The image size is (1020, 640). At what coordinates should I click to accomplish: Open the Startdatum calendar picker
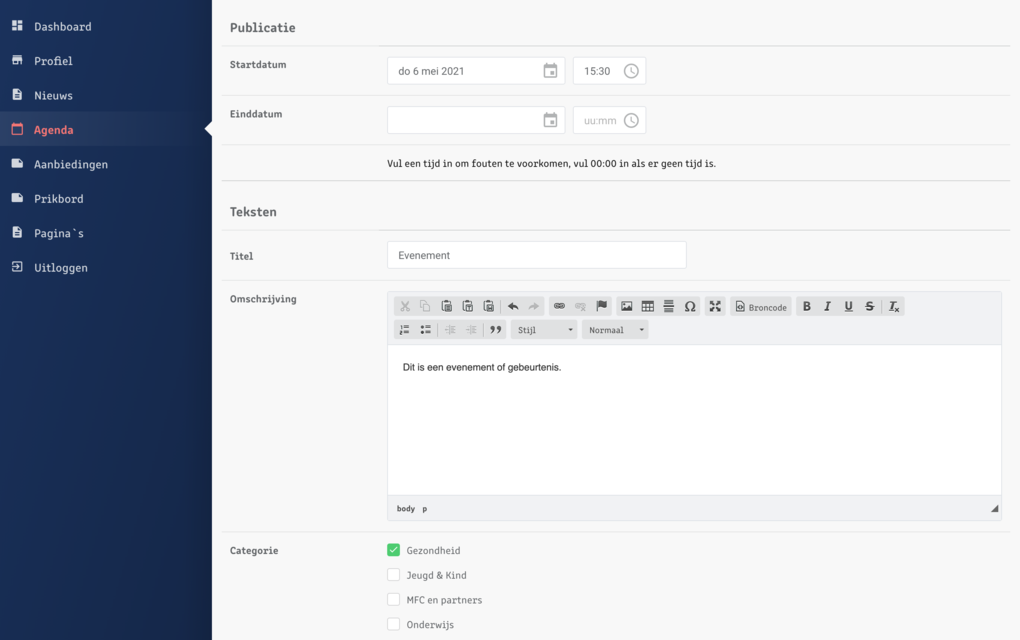point(550,71)
